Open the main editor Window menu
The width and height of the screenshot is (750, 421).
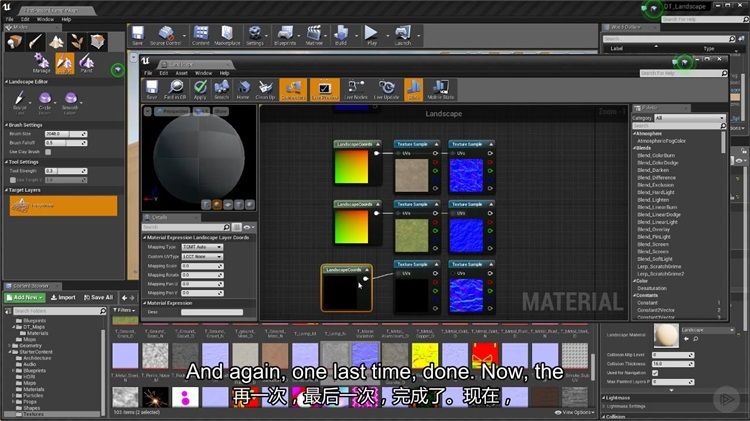pyautogui.click(x=45, y=19)
